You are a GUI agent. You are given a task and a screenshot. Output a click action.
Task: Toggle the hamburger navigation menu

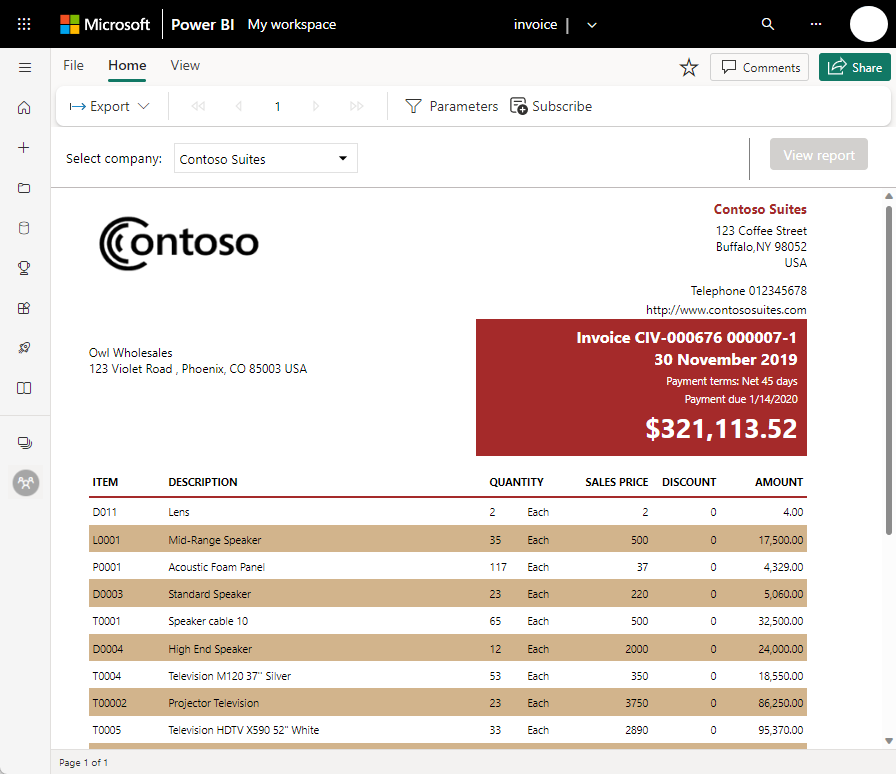(25, 67)
